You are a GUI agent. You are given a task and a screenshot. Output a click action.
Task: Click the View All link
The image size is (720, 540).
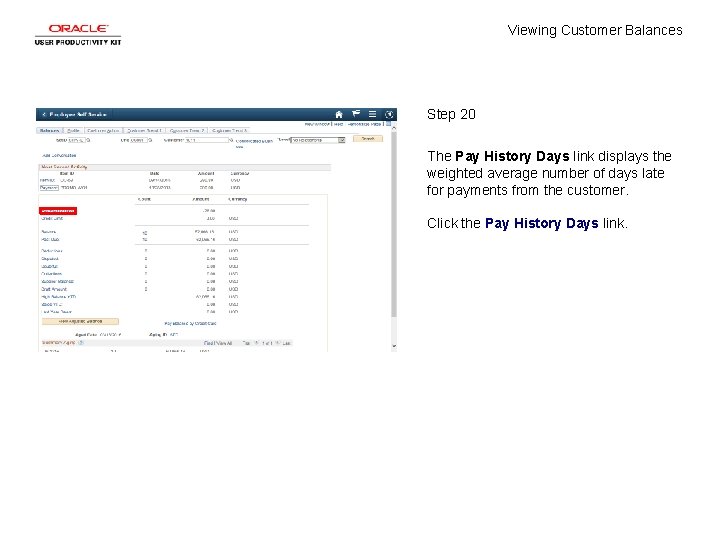coord(224,343)
